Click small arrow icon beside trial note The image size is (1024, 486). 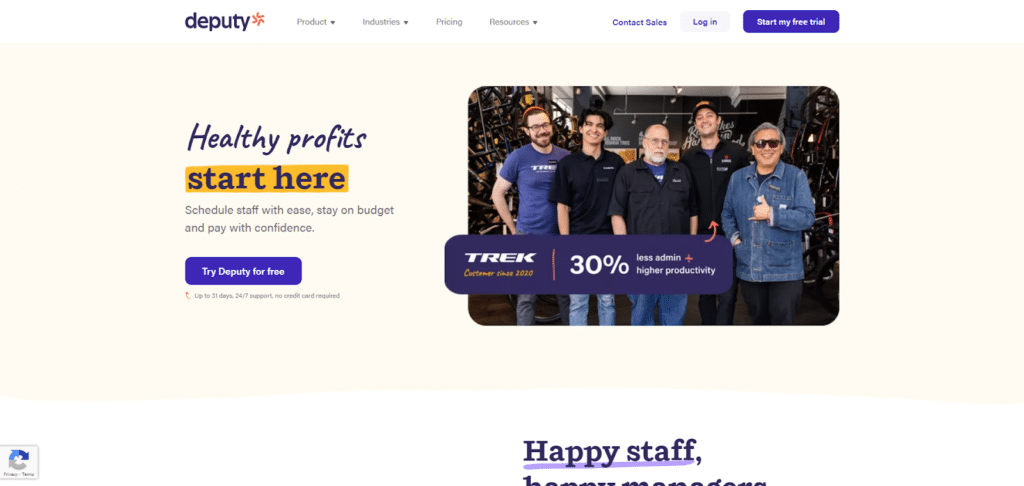pos(188,296)
